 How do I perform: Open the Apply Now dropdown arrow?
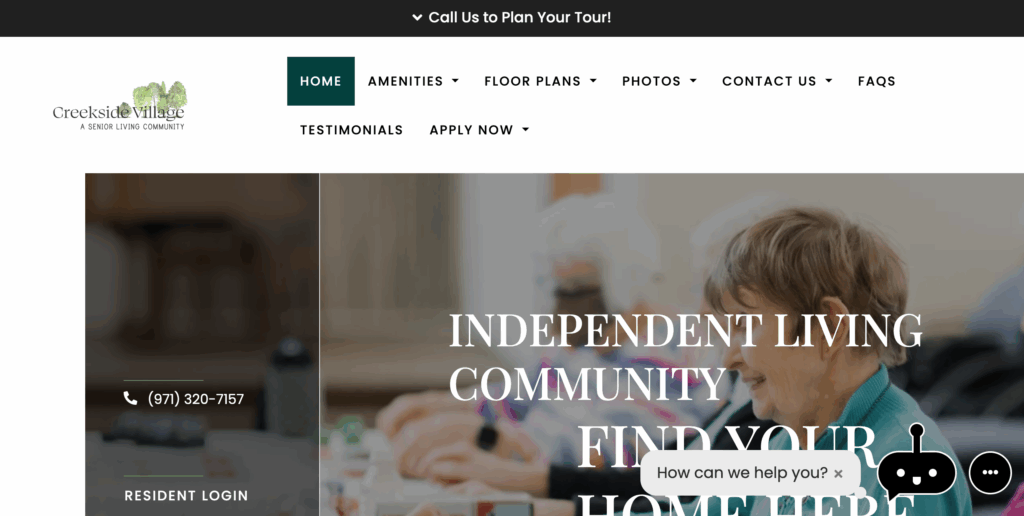[x=525, y=130]
